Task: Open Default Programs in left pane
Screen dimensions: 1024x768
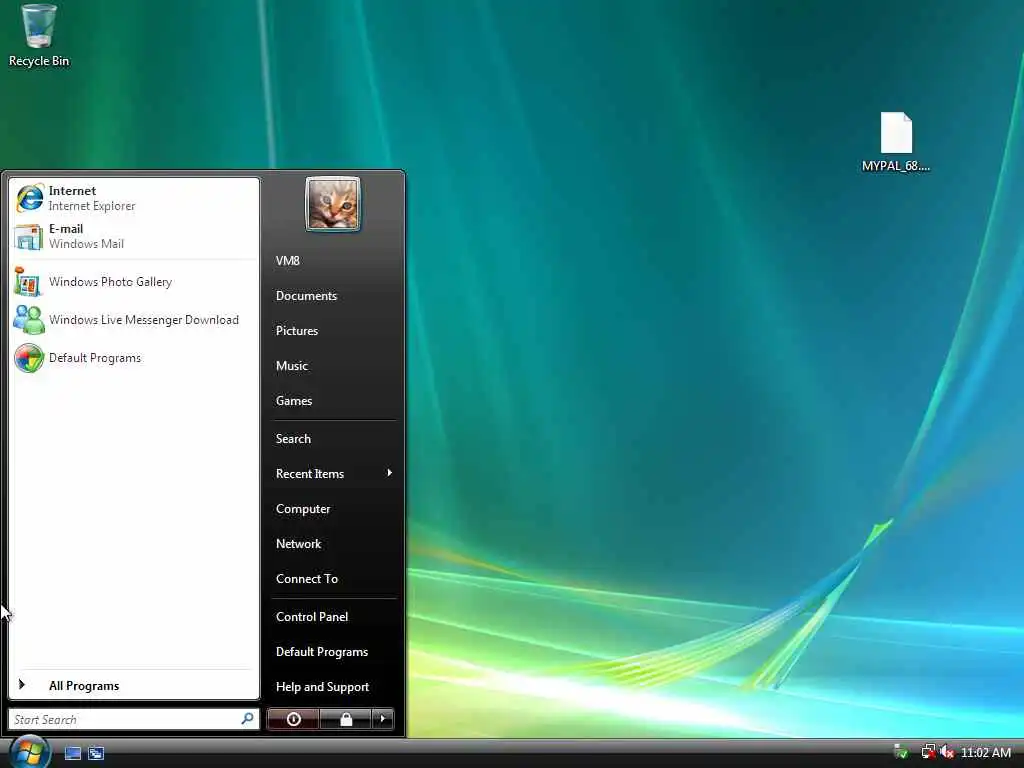Action: tap(134, 358)
